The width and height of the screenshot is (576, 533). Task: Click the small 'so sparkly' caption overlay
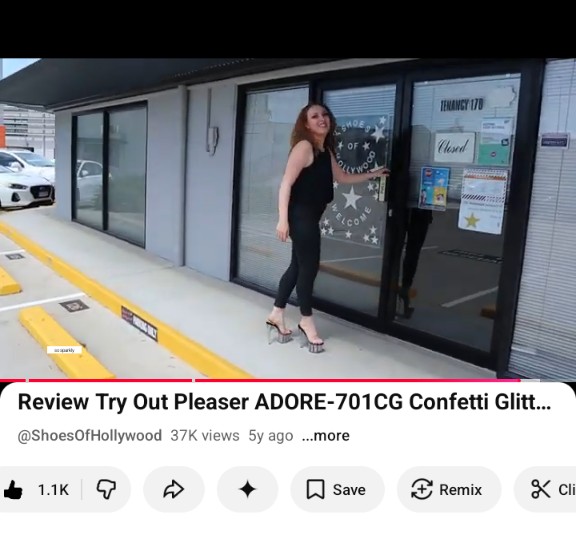click(64, 350)
